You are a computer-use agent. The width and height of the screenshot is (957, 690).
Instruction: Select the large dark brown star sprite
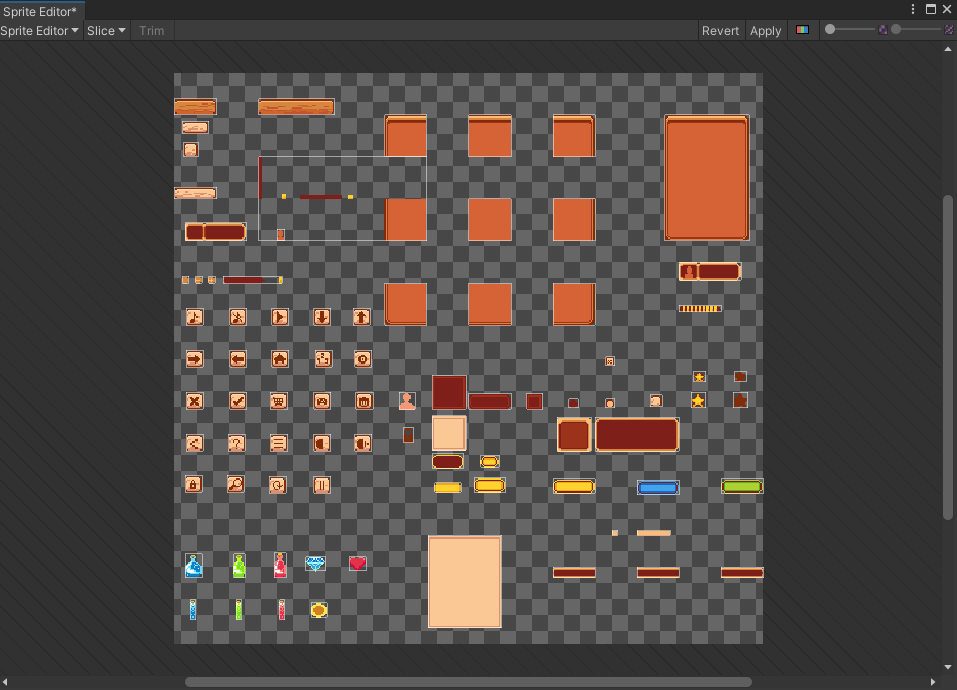740,400
